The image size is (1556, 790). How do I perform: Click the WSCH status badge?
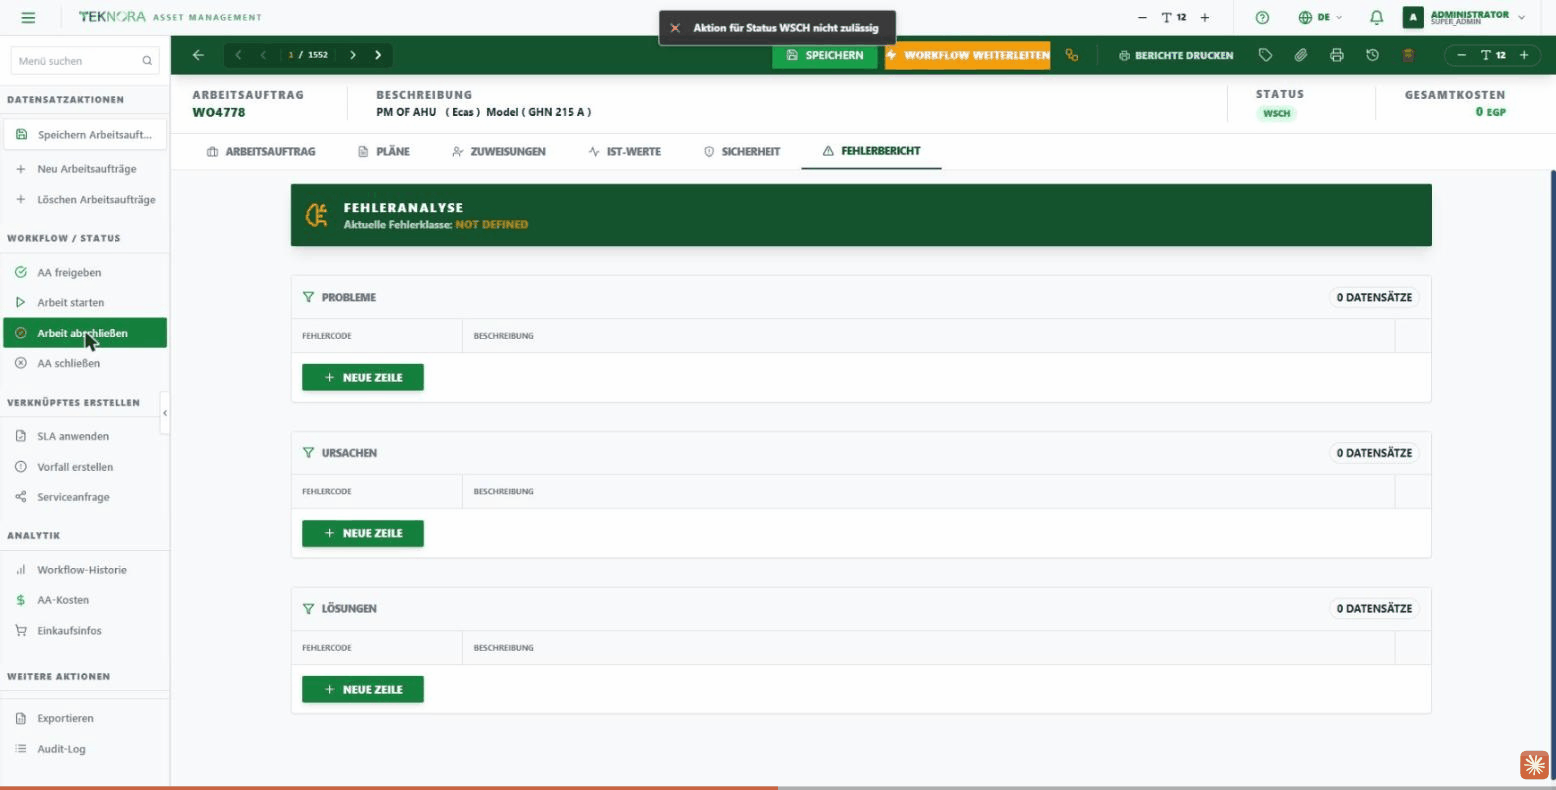tap(1277, 113)
